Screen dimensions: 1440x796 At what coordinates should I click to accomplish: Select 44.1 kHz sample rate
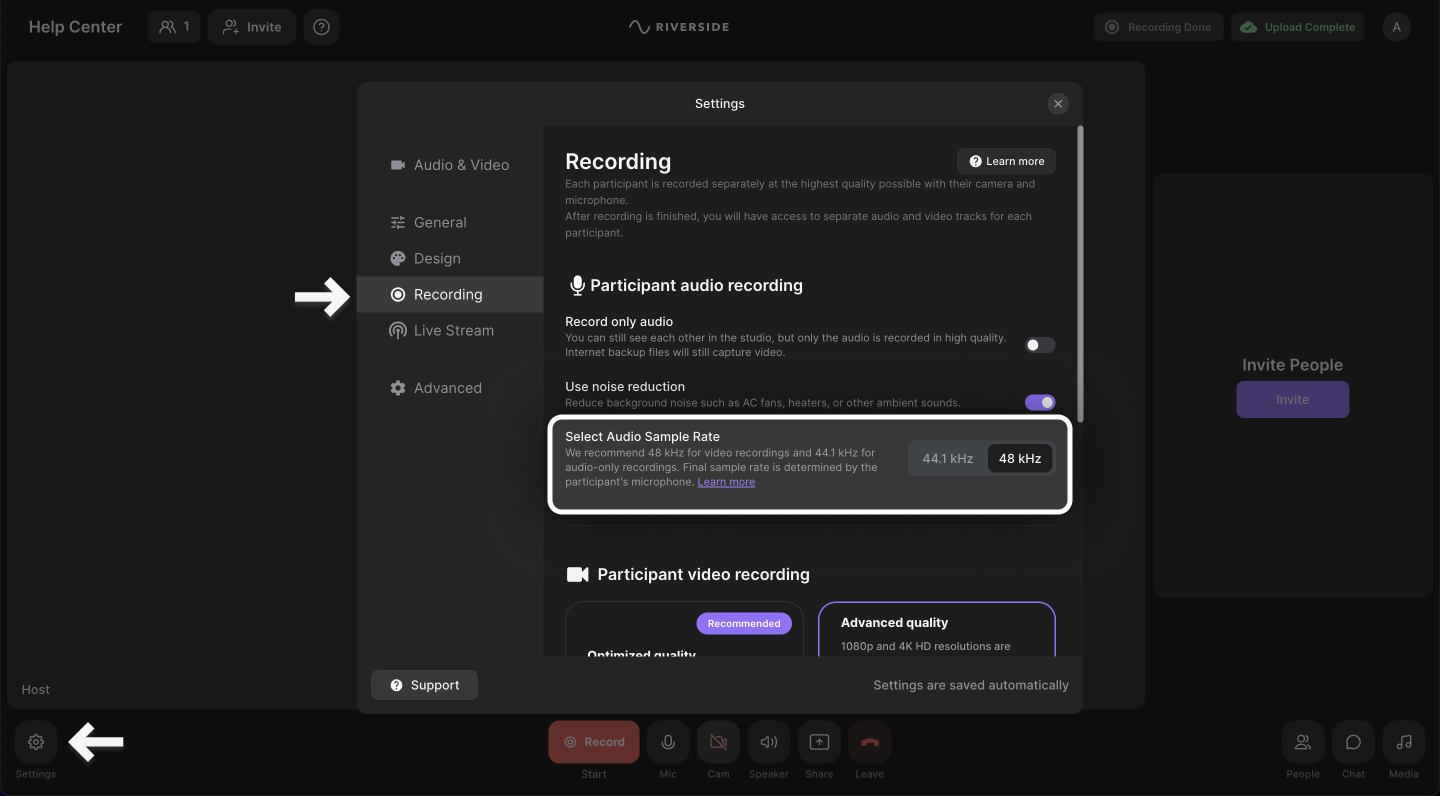click(x=947, y=459)
